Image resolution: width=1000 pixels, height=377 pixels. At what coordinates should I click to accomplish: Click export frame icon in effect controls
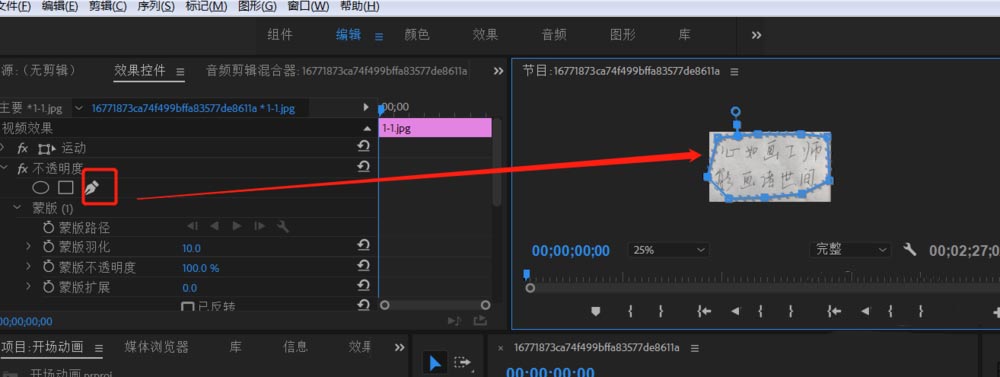click(480, 320)
